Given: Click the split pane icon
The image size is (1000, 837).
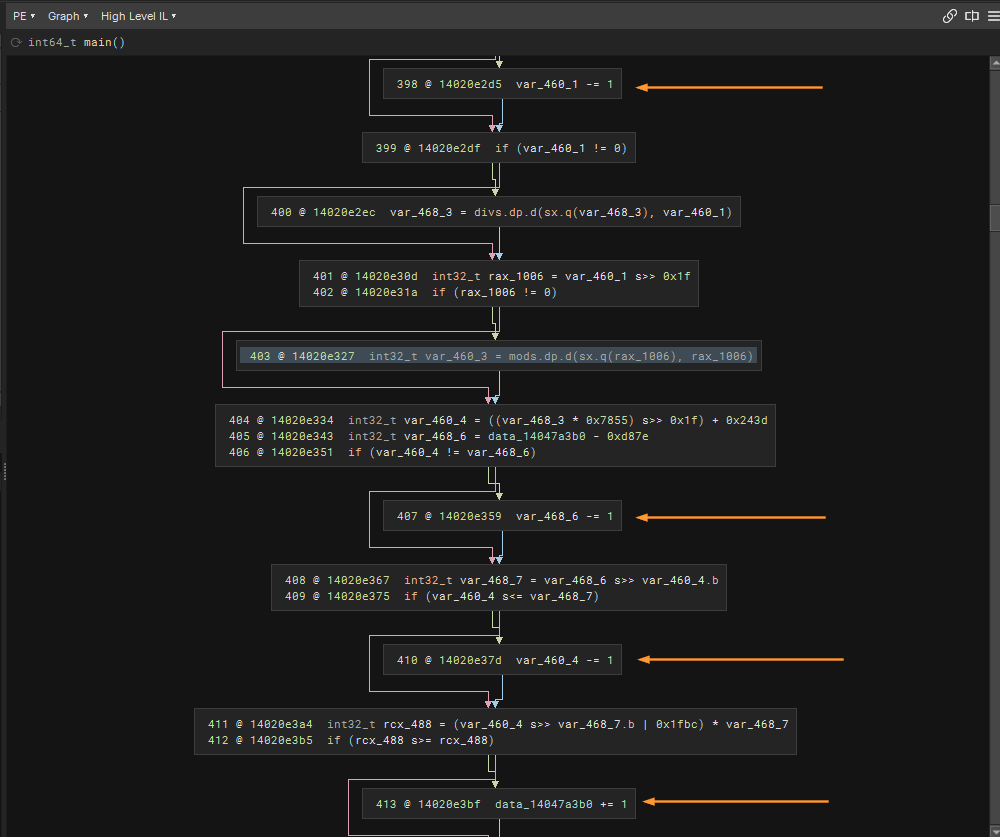Looking at the screenshot, I should pos(971,16).
